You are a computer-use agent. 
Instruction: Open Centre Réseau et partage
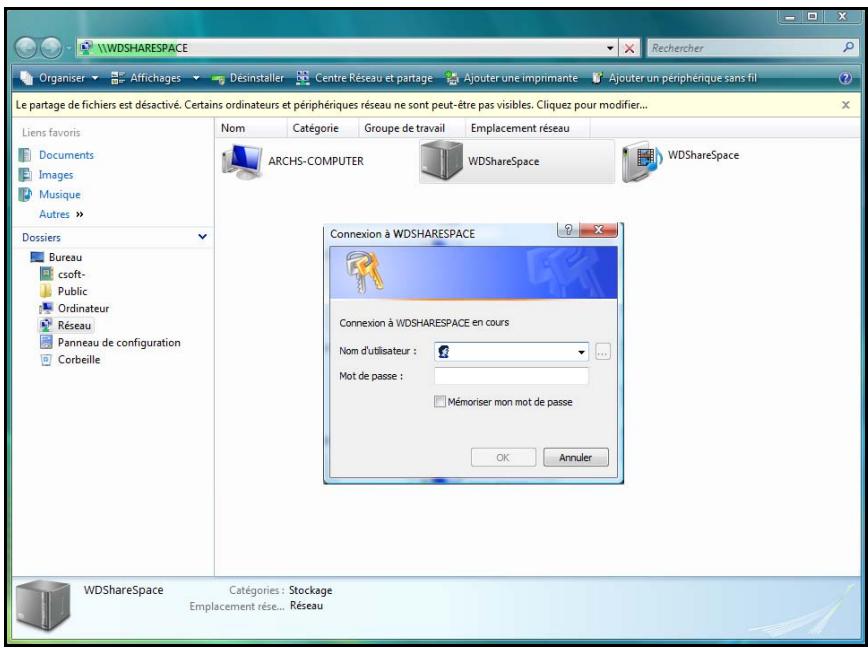coord(364,78)
